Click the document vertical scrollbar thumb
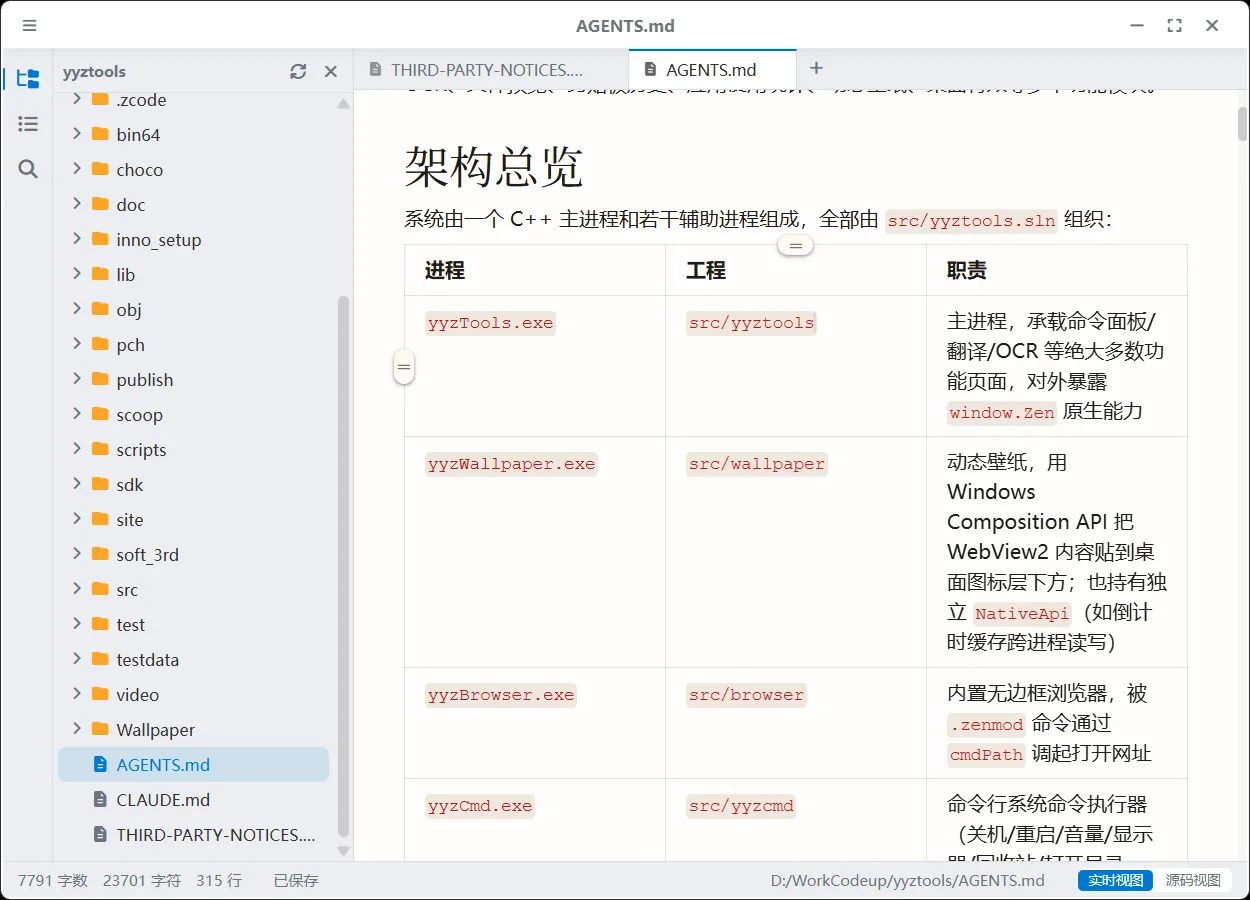Viewport: 1250px width, 900px height. 1243,123
